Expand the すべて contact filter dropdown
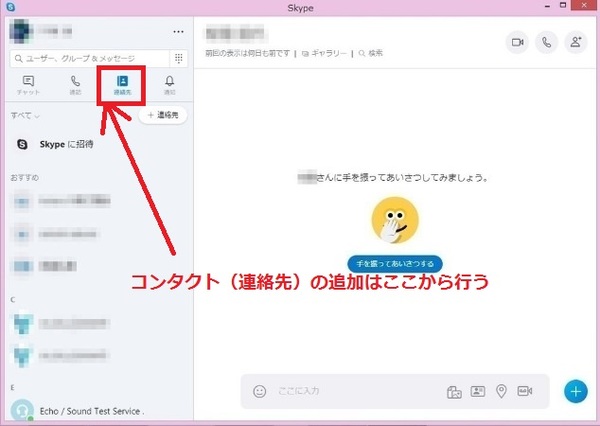The image size is (600, 426). [25, 116]
